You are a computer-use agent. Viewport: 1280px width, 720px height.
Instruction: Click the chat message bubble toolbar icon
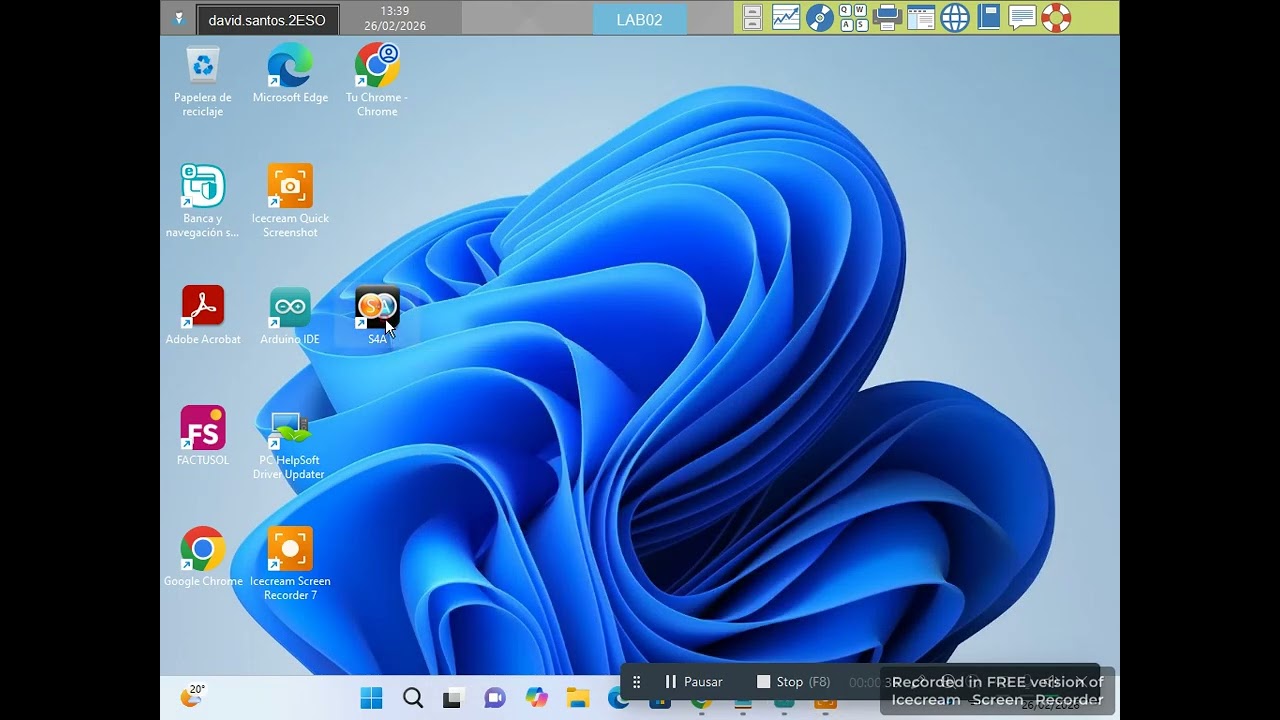pyautogui.click(x=1022, y=17)
